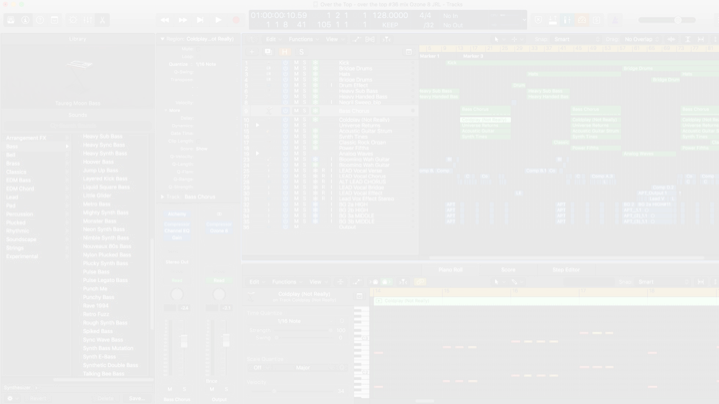The image size is (719, 404).
Task: Switch to Score tab
Action: point(508,270)
